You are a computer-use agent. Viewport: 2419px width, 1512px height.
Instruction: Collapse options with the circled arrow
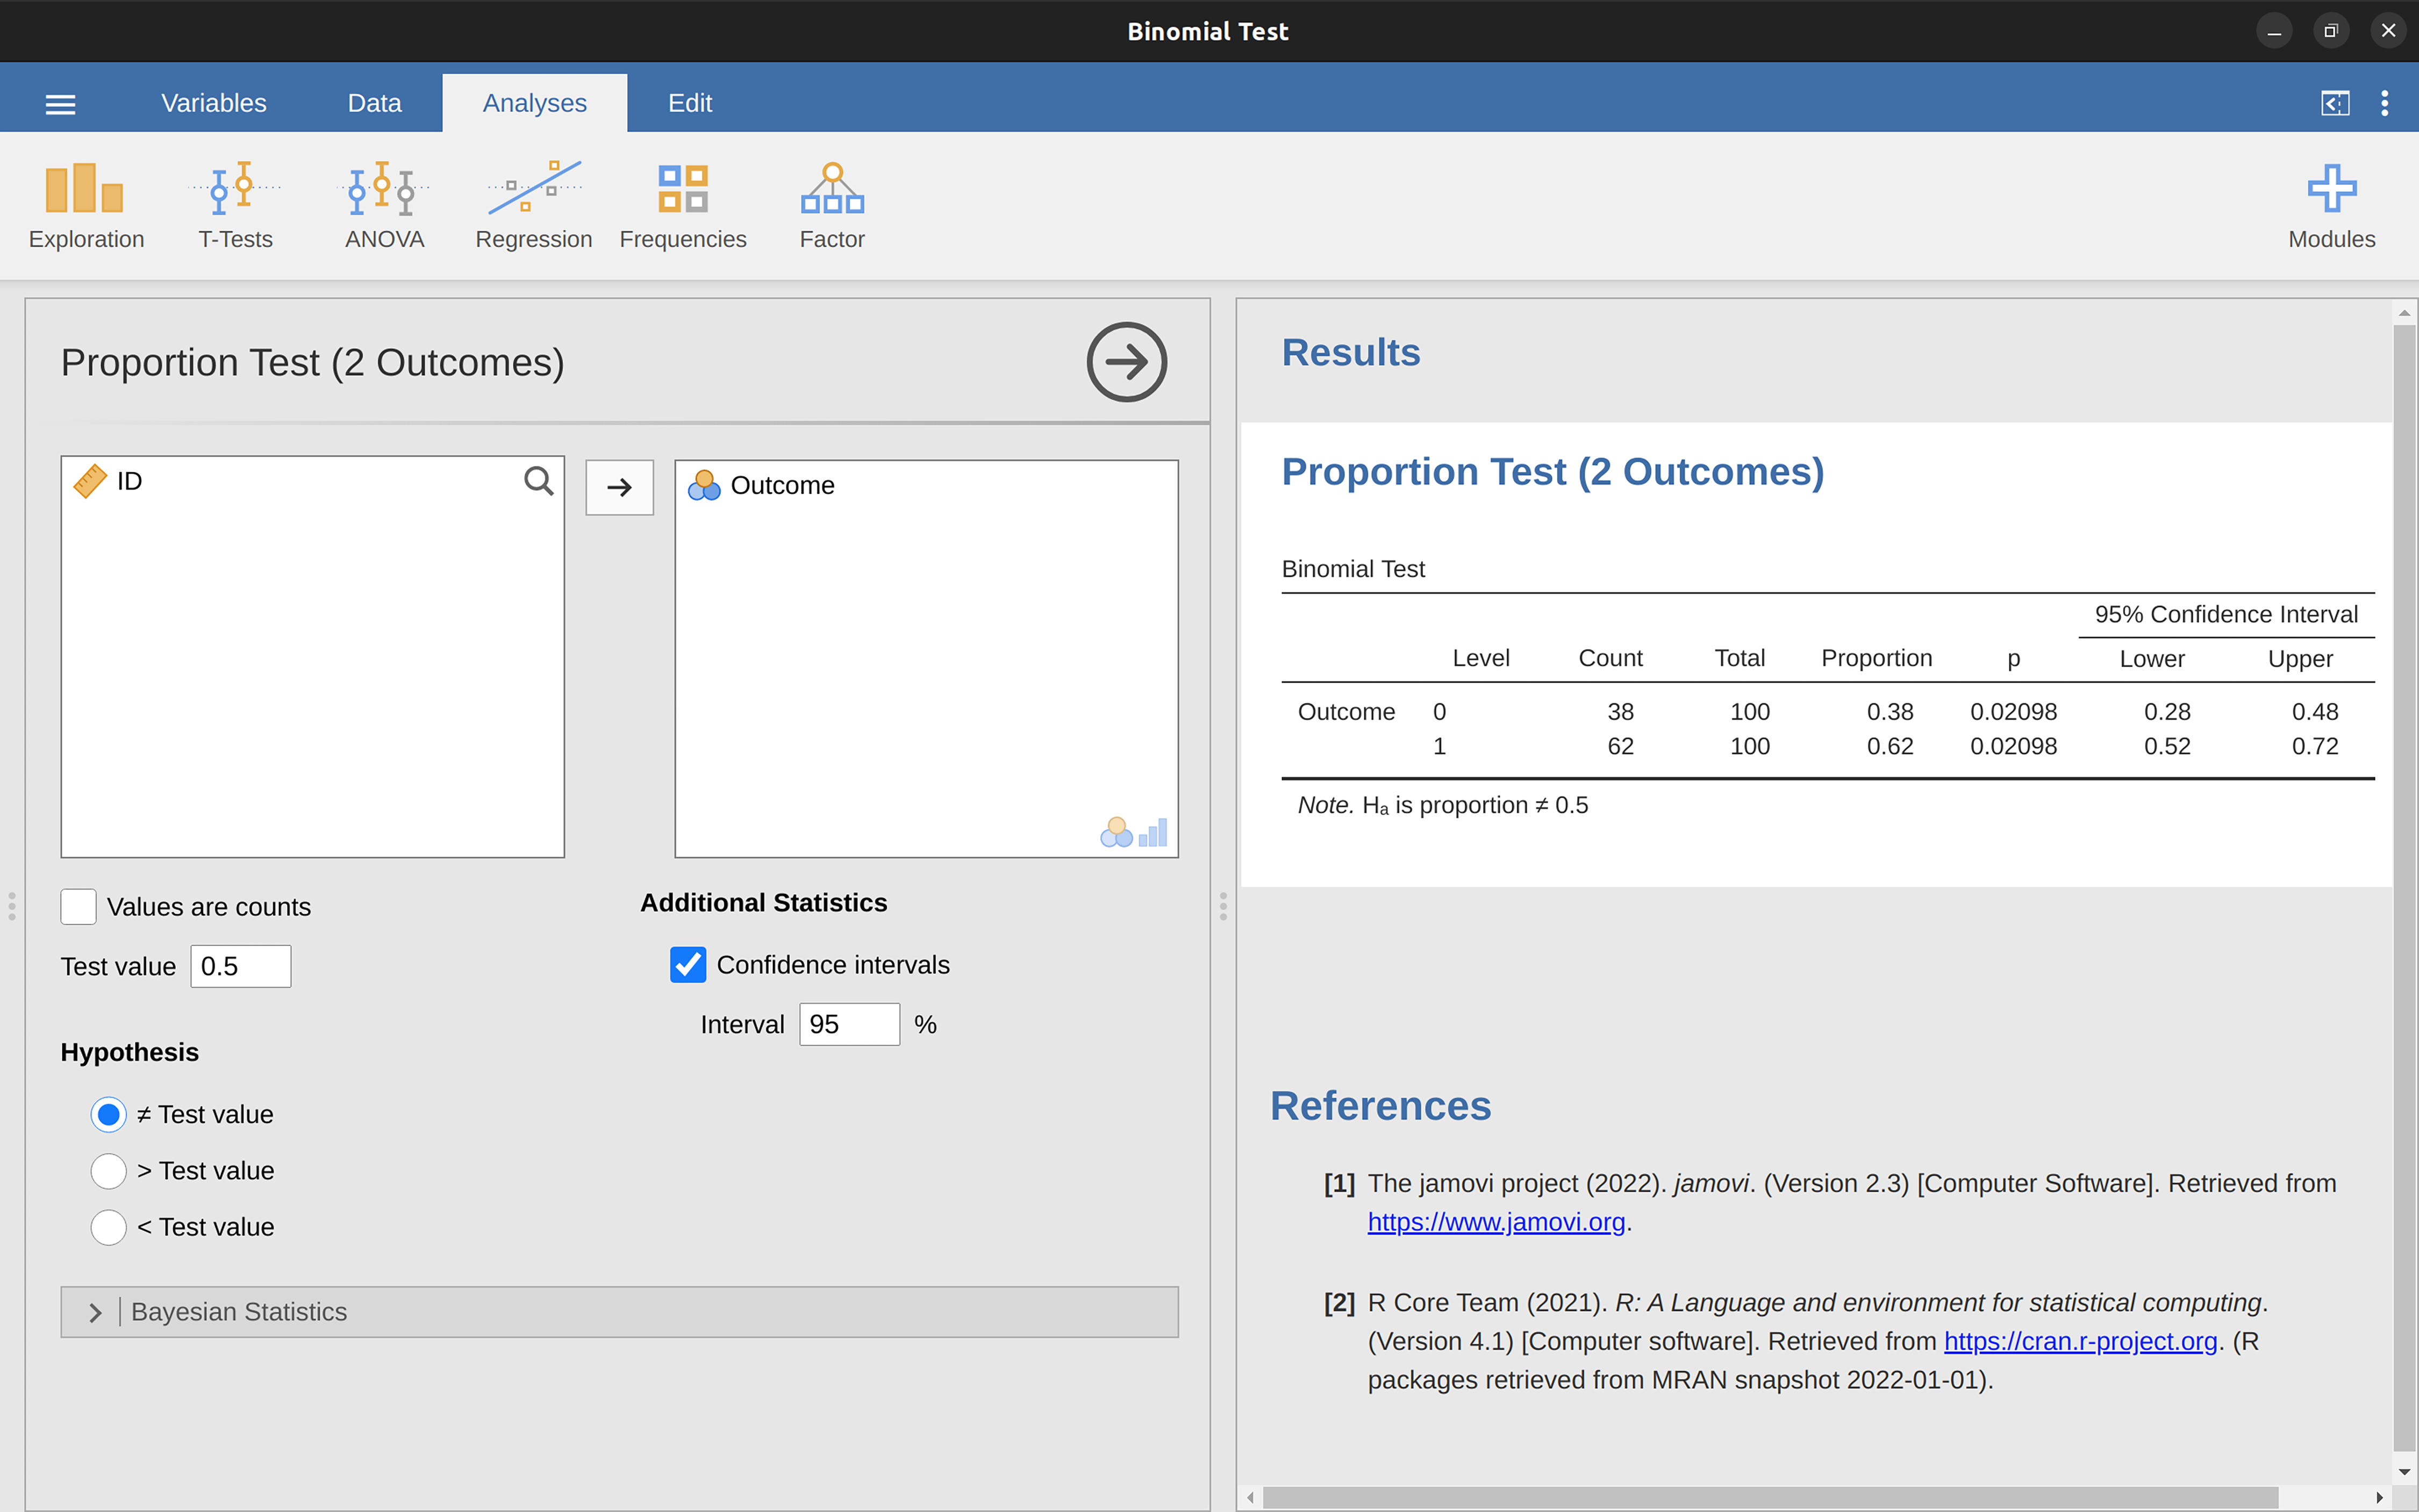[1126, 362]
